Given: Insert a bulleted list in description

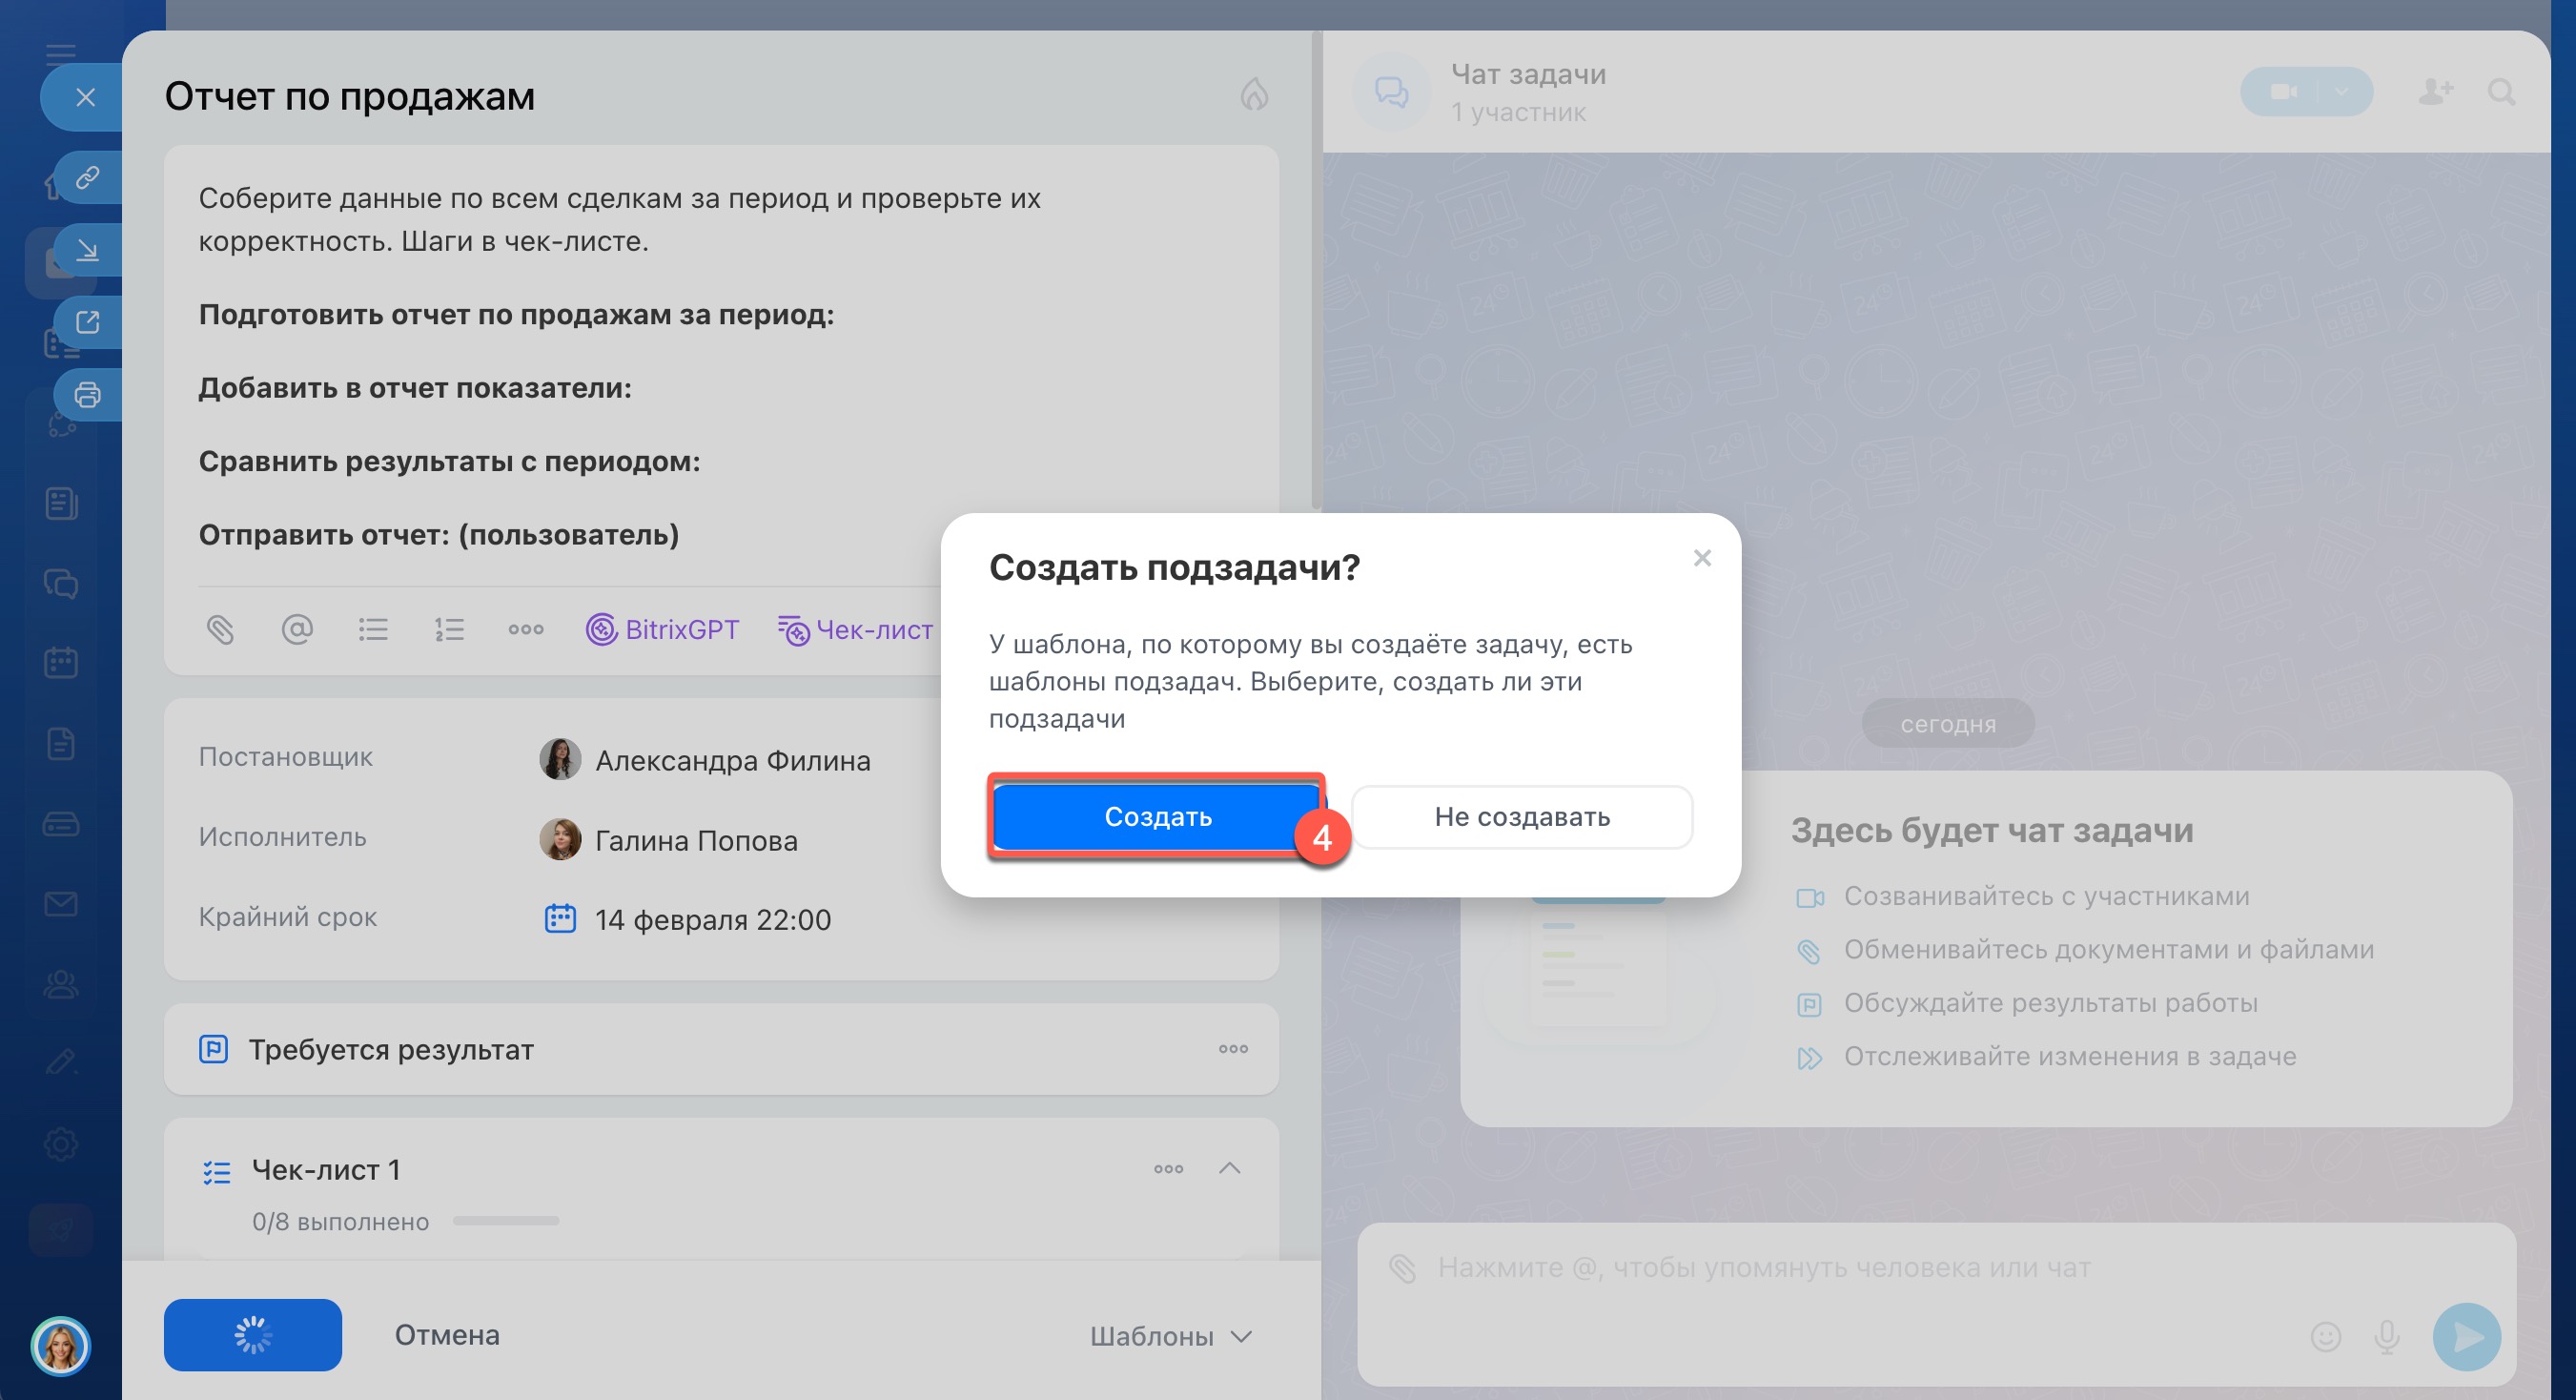Looking at the screenshot, I should coord(373,629).
